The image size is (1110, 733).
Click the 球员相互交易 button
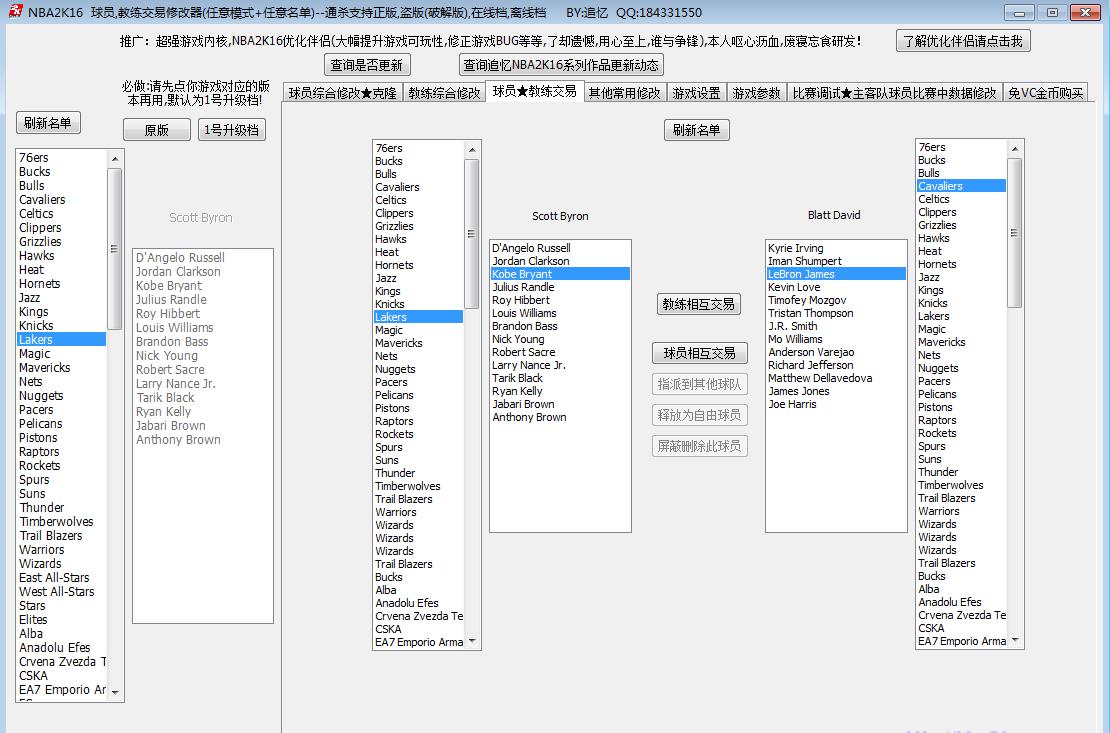pyautogui.click(x=699, y=353)
